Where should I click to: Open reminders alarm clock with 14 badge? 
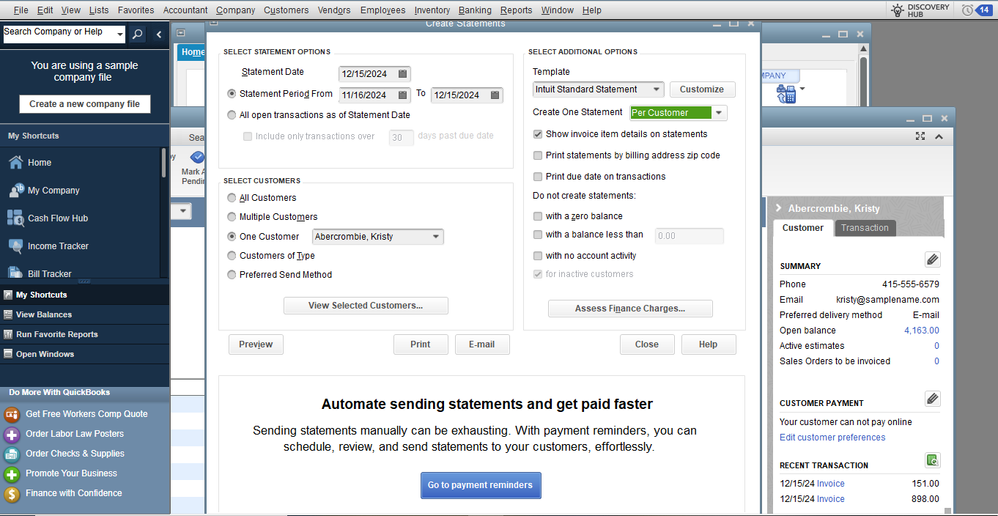977,10
